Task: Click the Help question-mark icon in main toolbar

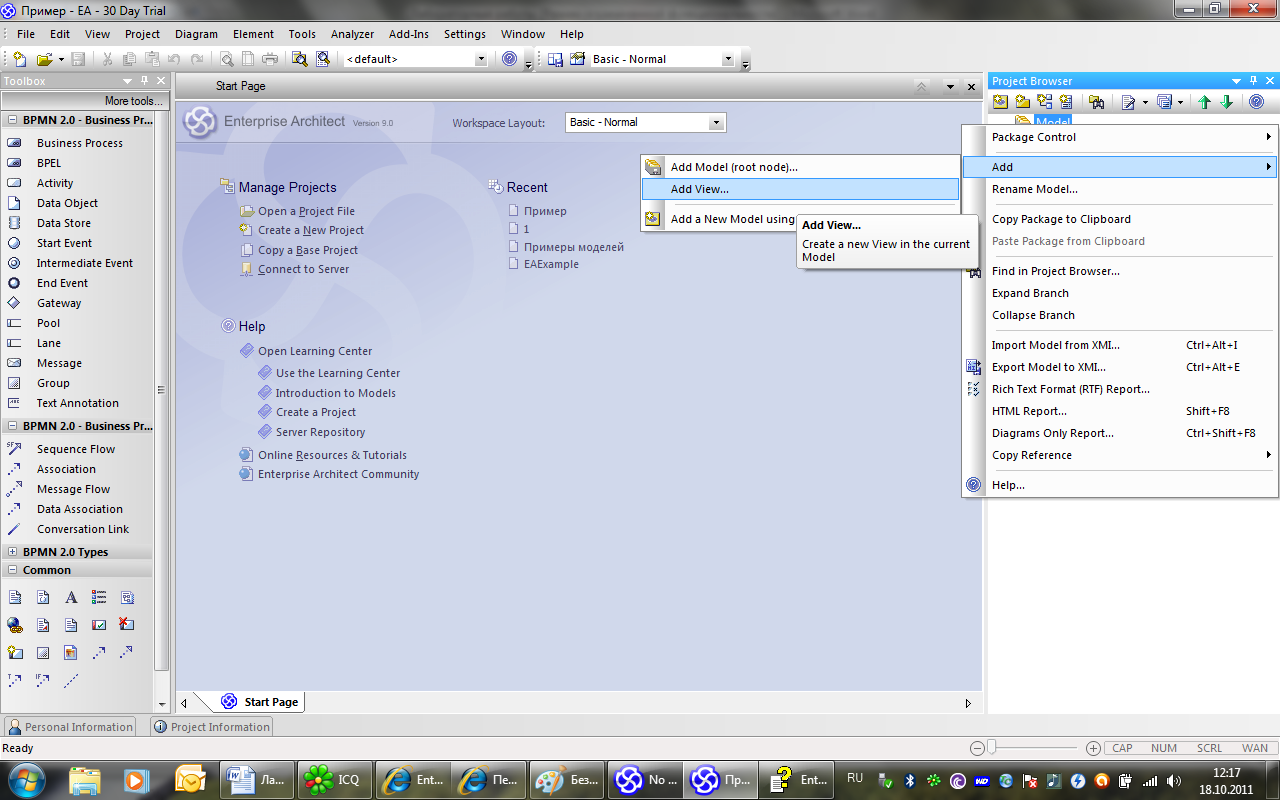Action: tap(510, 59)
